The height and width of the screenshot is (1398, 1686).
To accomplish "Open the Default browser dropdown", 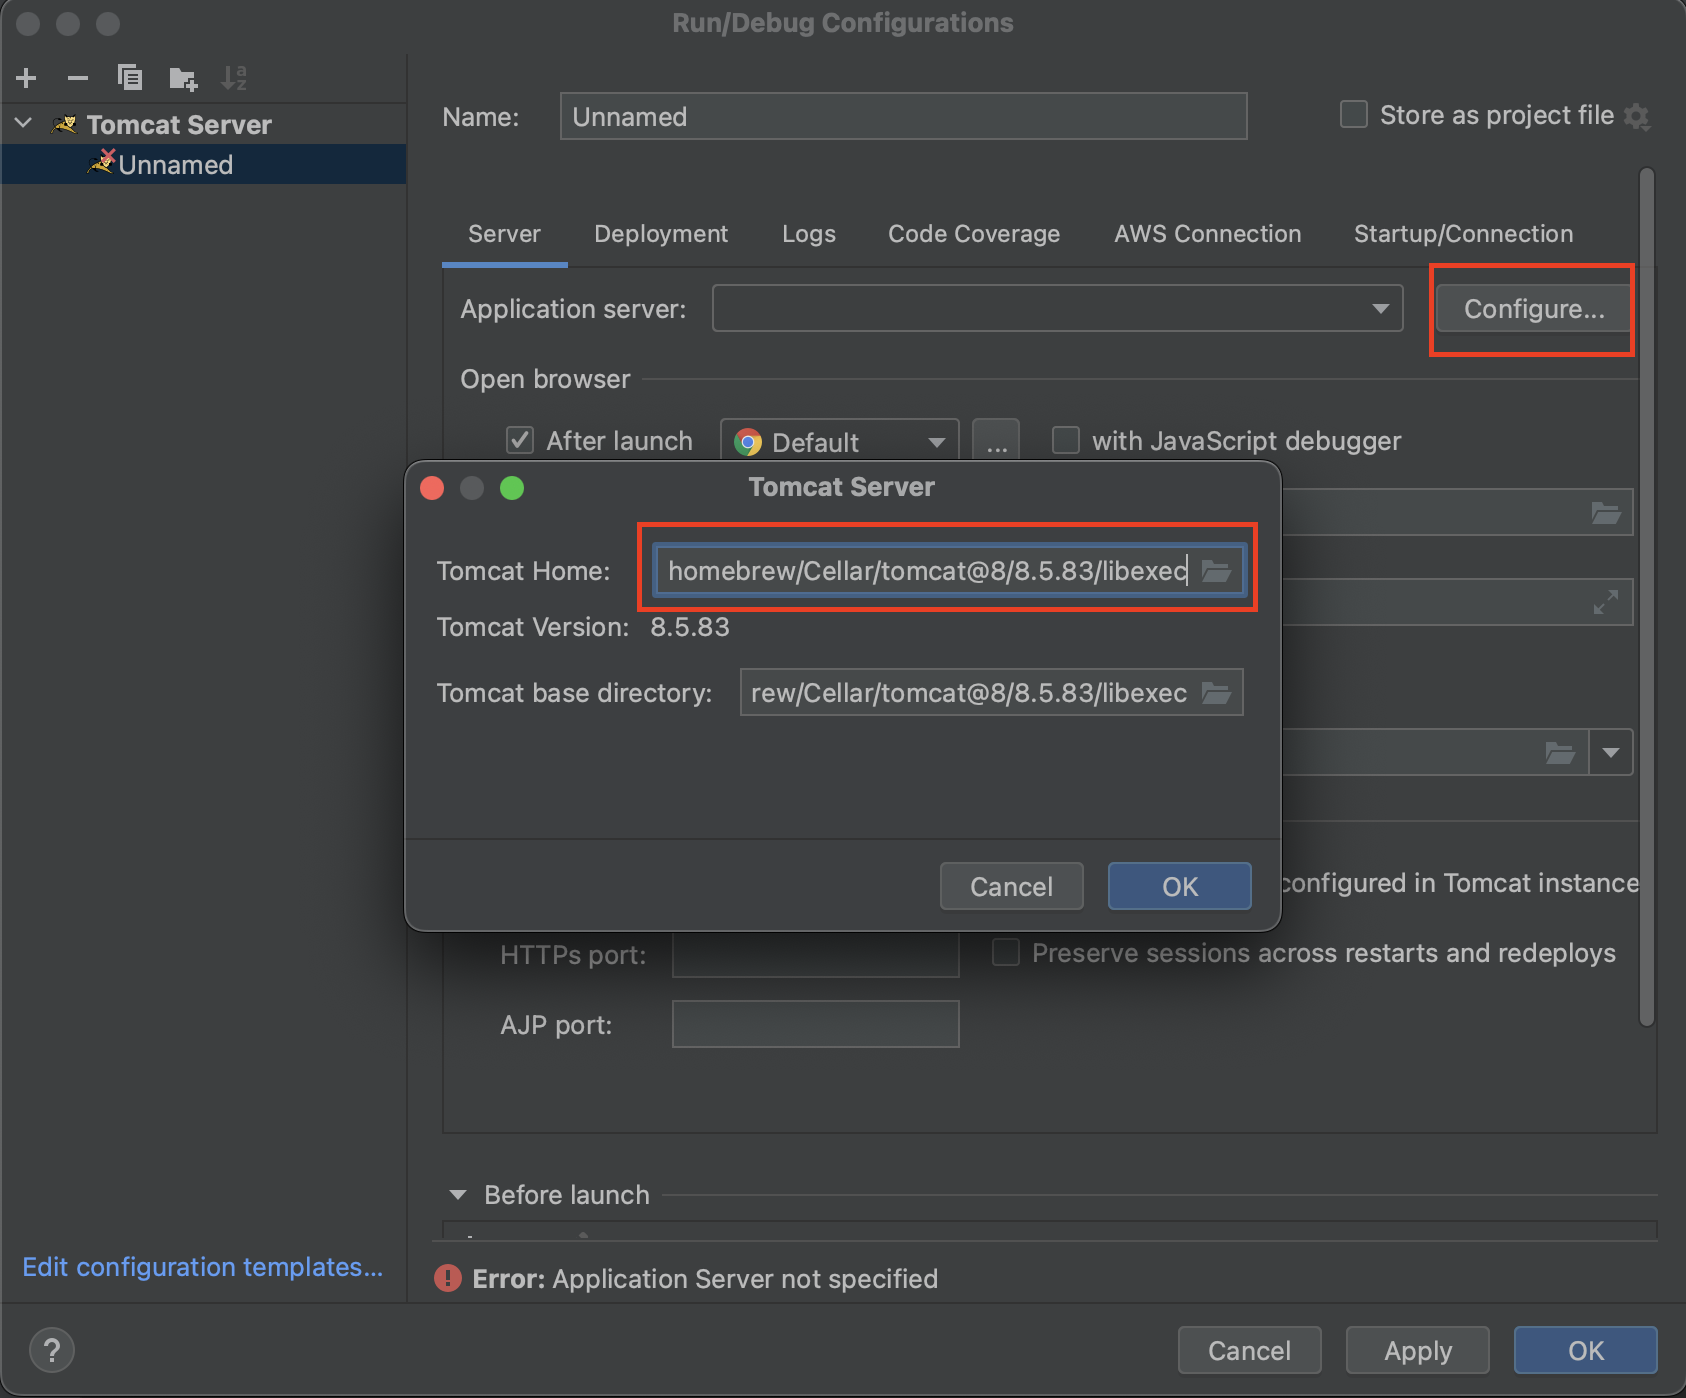I will 840,441.
